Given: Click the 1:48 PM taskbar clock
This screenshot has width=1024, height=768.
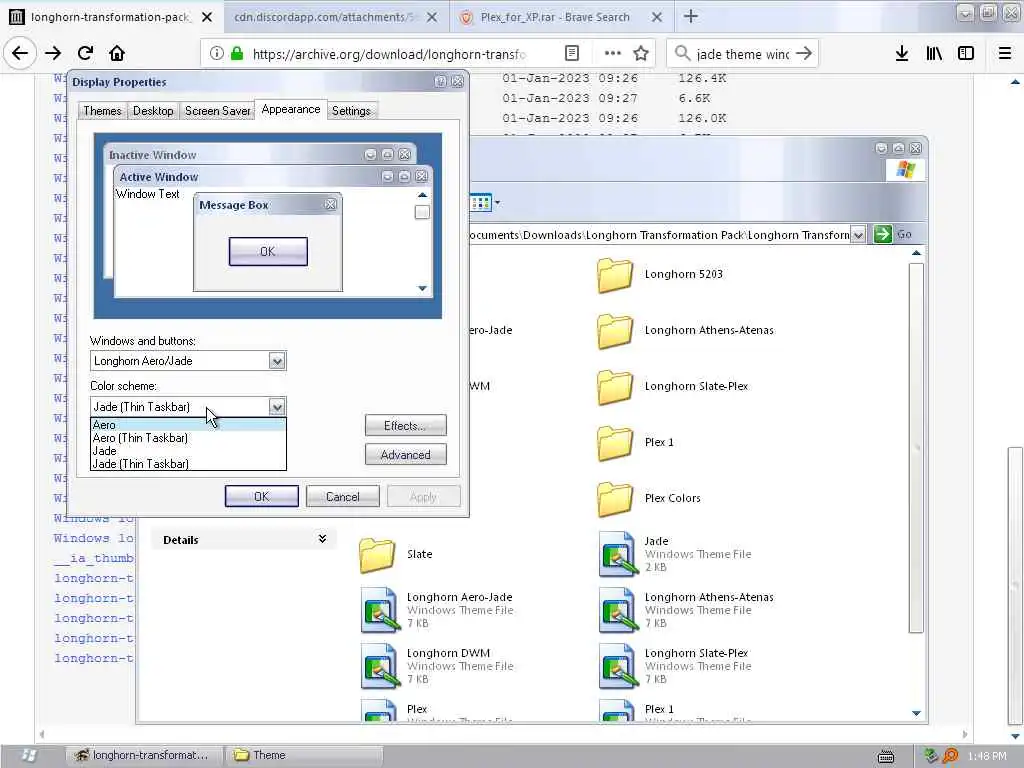Looking at the screenshot, I should (987, 756).
